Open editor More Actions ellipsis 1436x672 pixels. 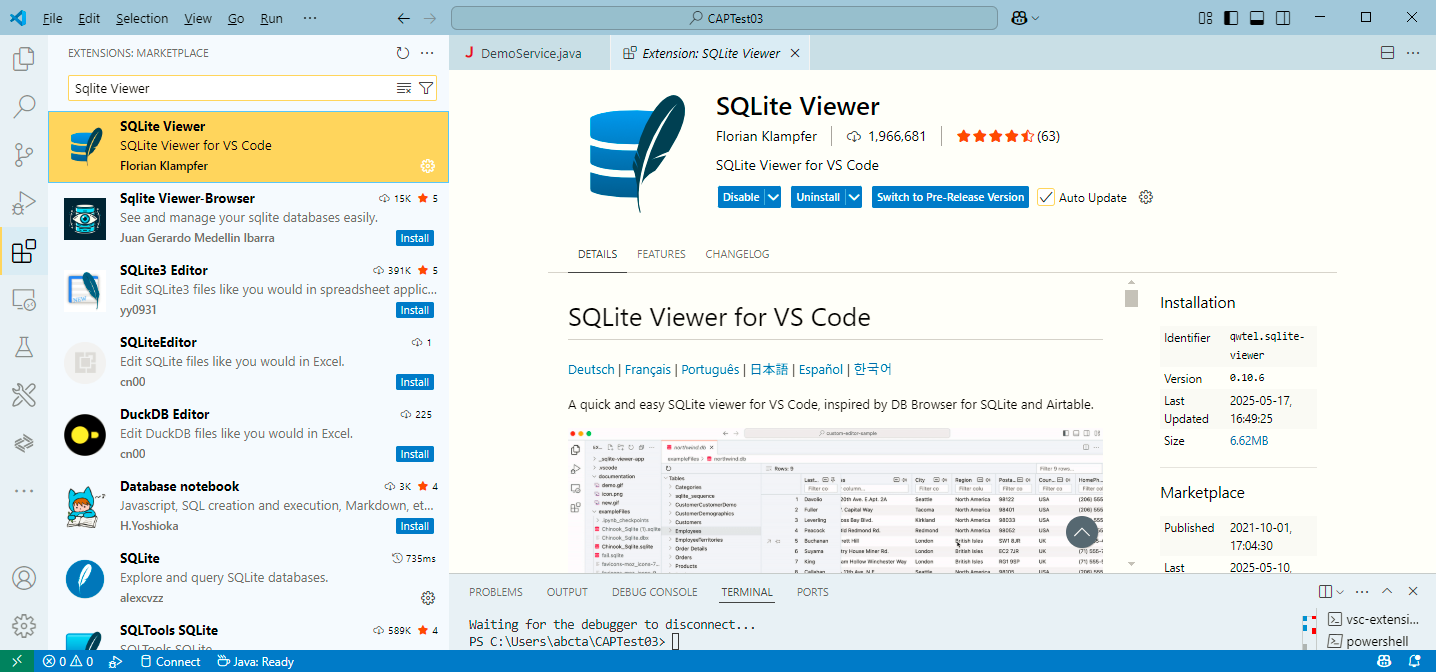[1414, 53]
